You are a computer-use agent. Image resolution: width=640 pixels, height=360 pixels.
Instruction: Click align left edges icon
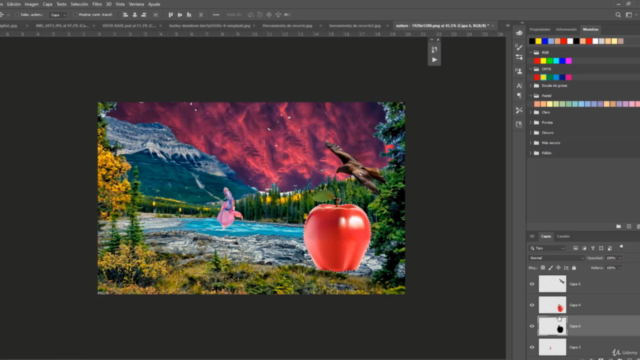(x=125, y=15)
